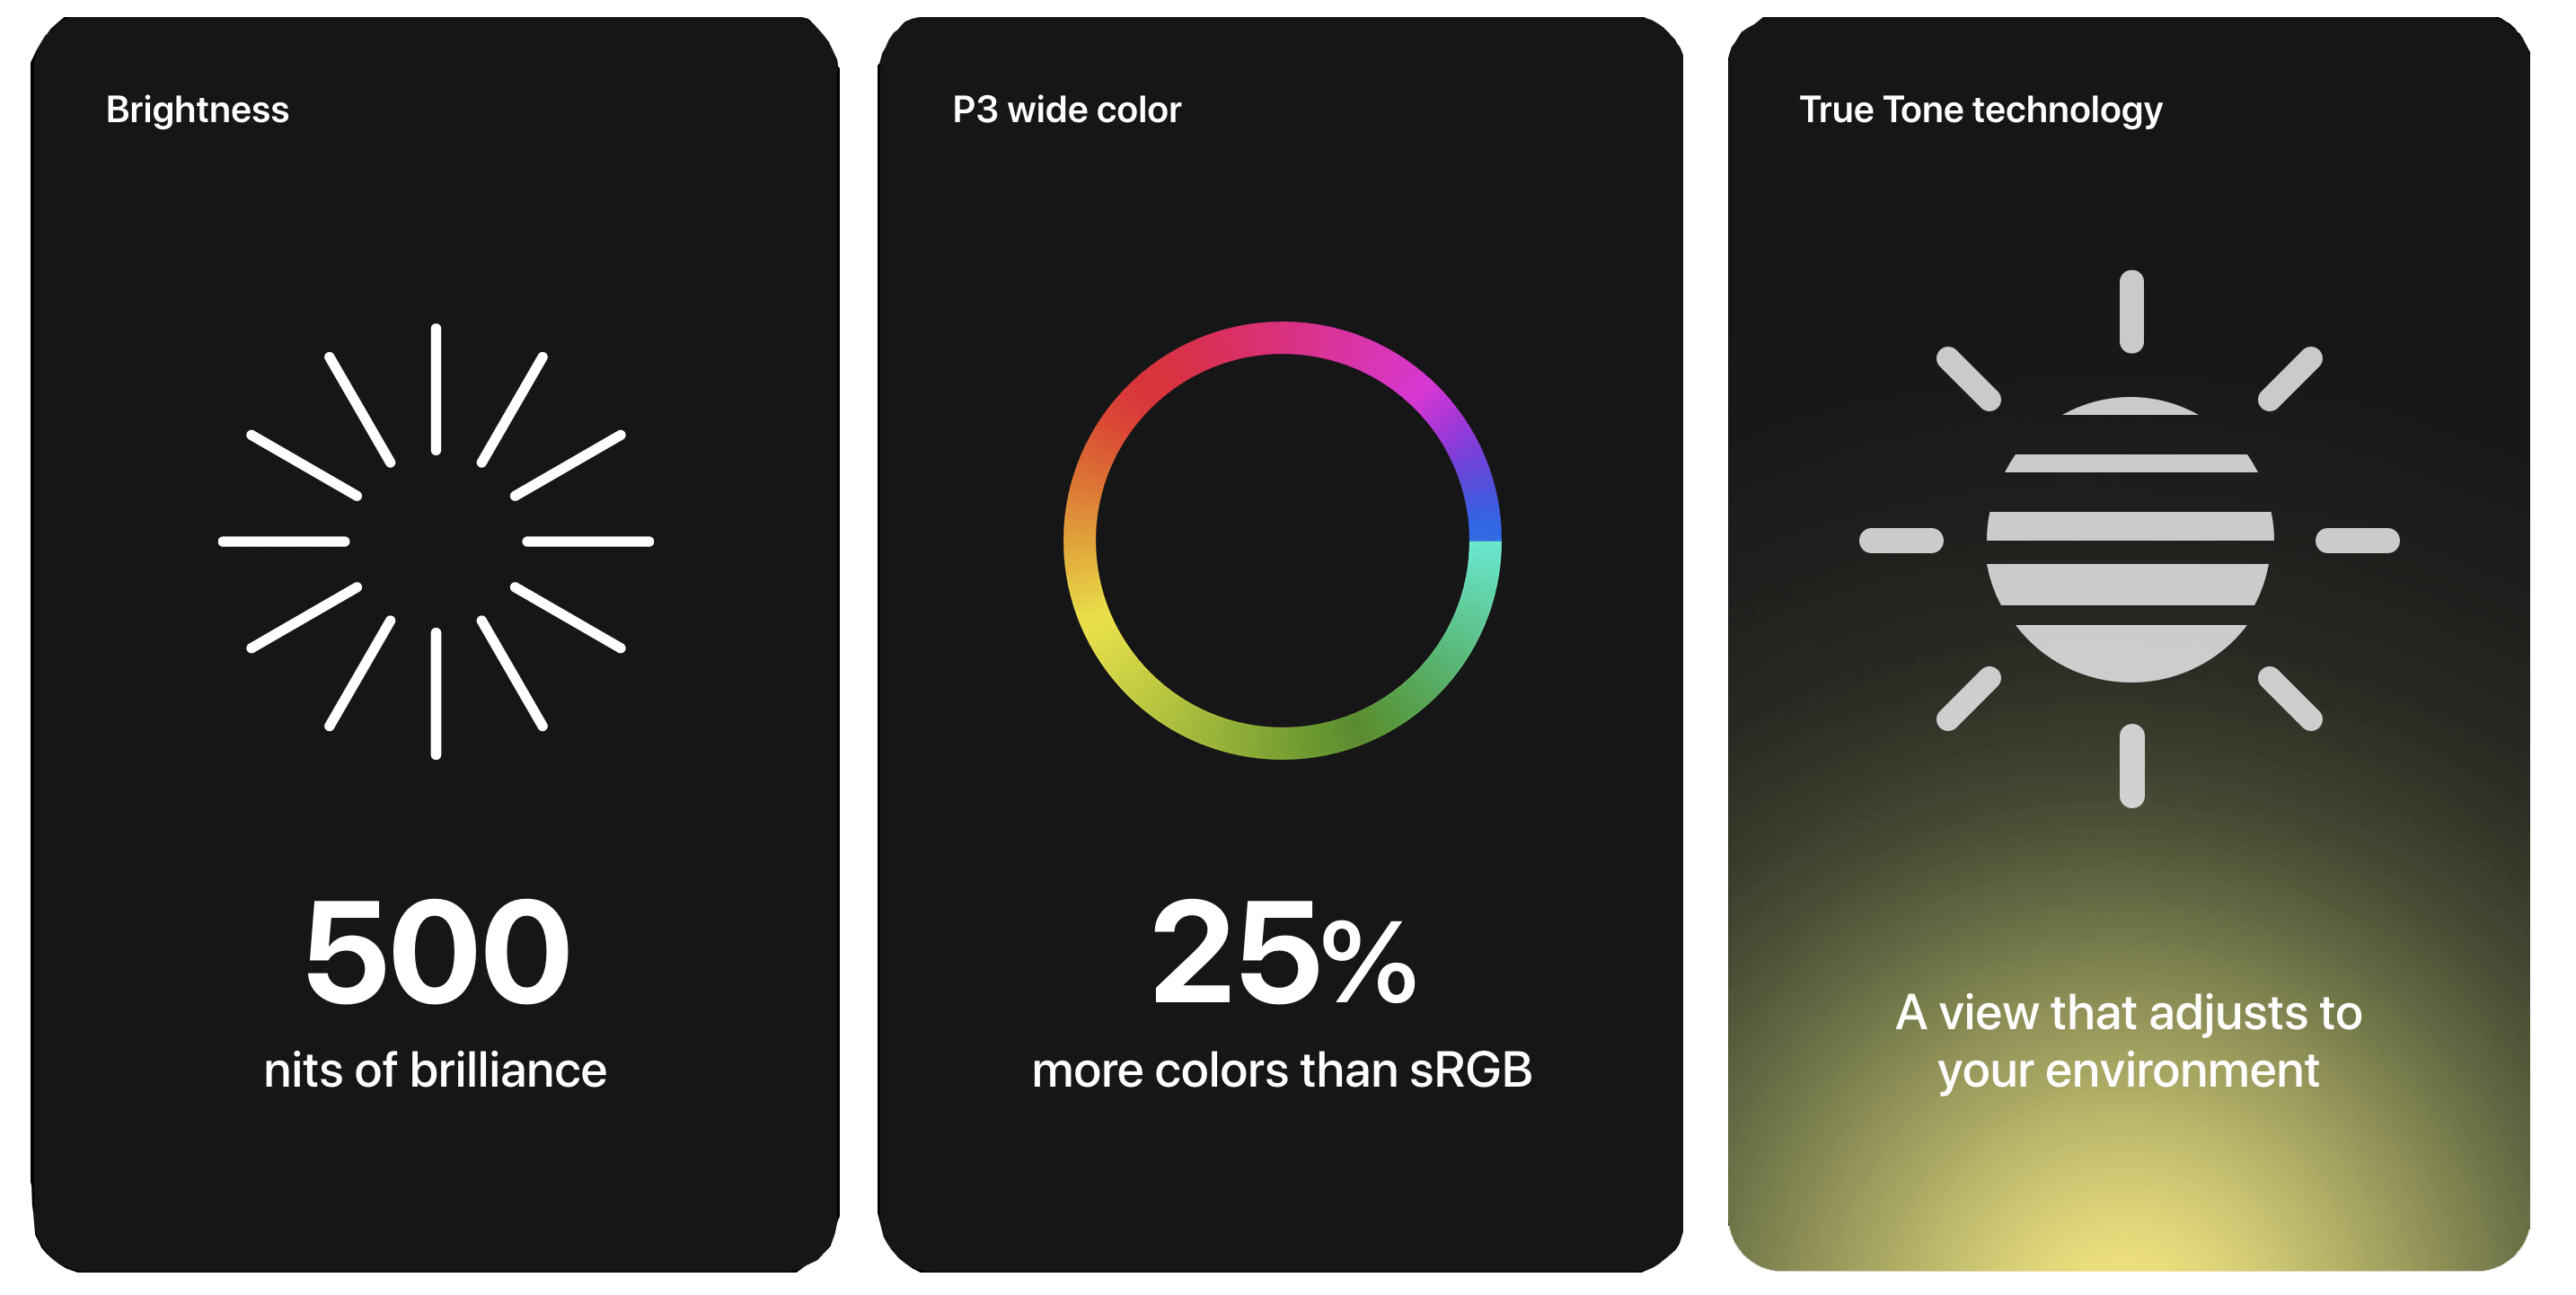Image resolution: width=2576 pixels, height=1295 pixels.
Task: Click the True Tone technology heading
Action: [x=1980, y=110]
